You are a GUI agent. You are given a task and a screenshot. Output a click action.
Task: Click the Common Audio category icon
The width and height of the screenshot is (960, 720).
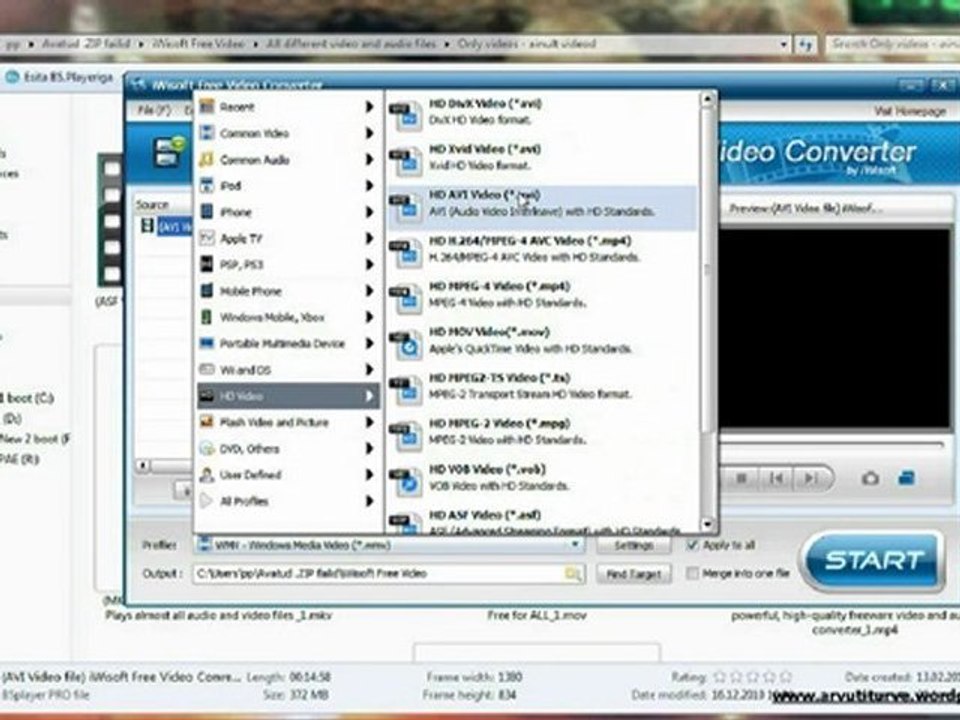pyautogui.click(x=207, y=160)
